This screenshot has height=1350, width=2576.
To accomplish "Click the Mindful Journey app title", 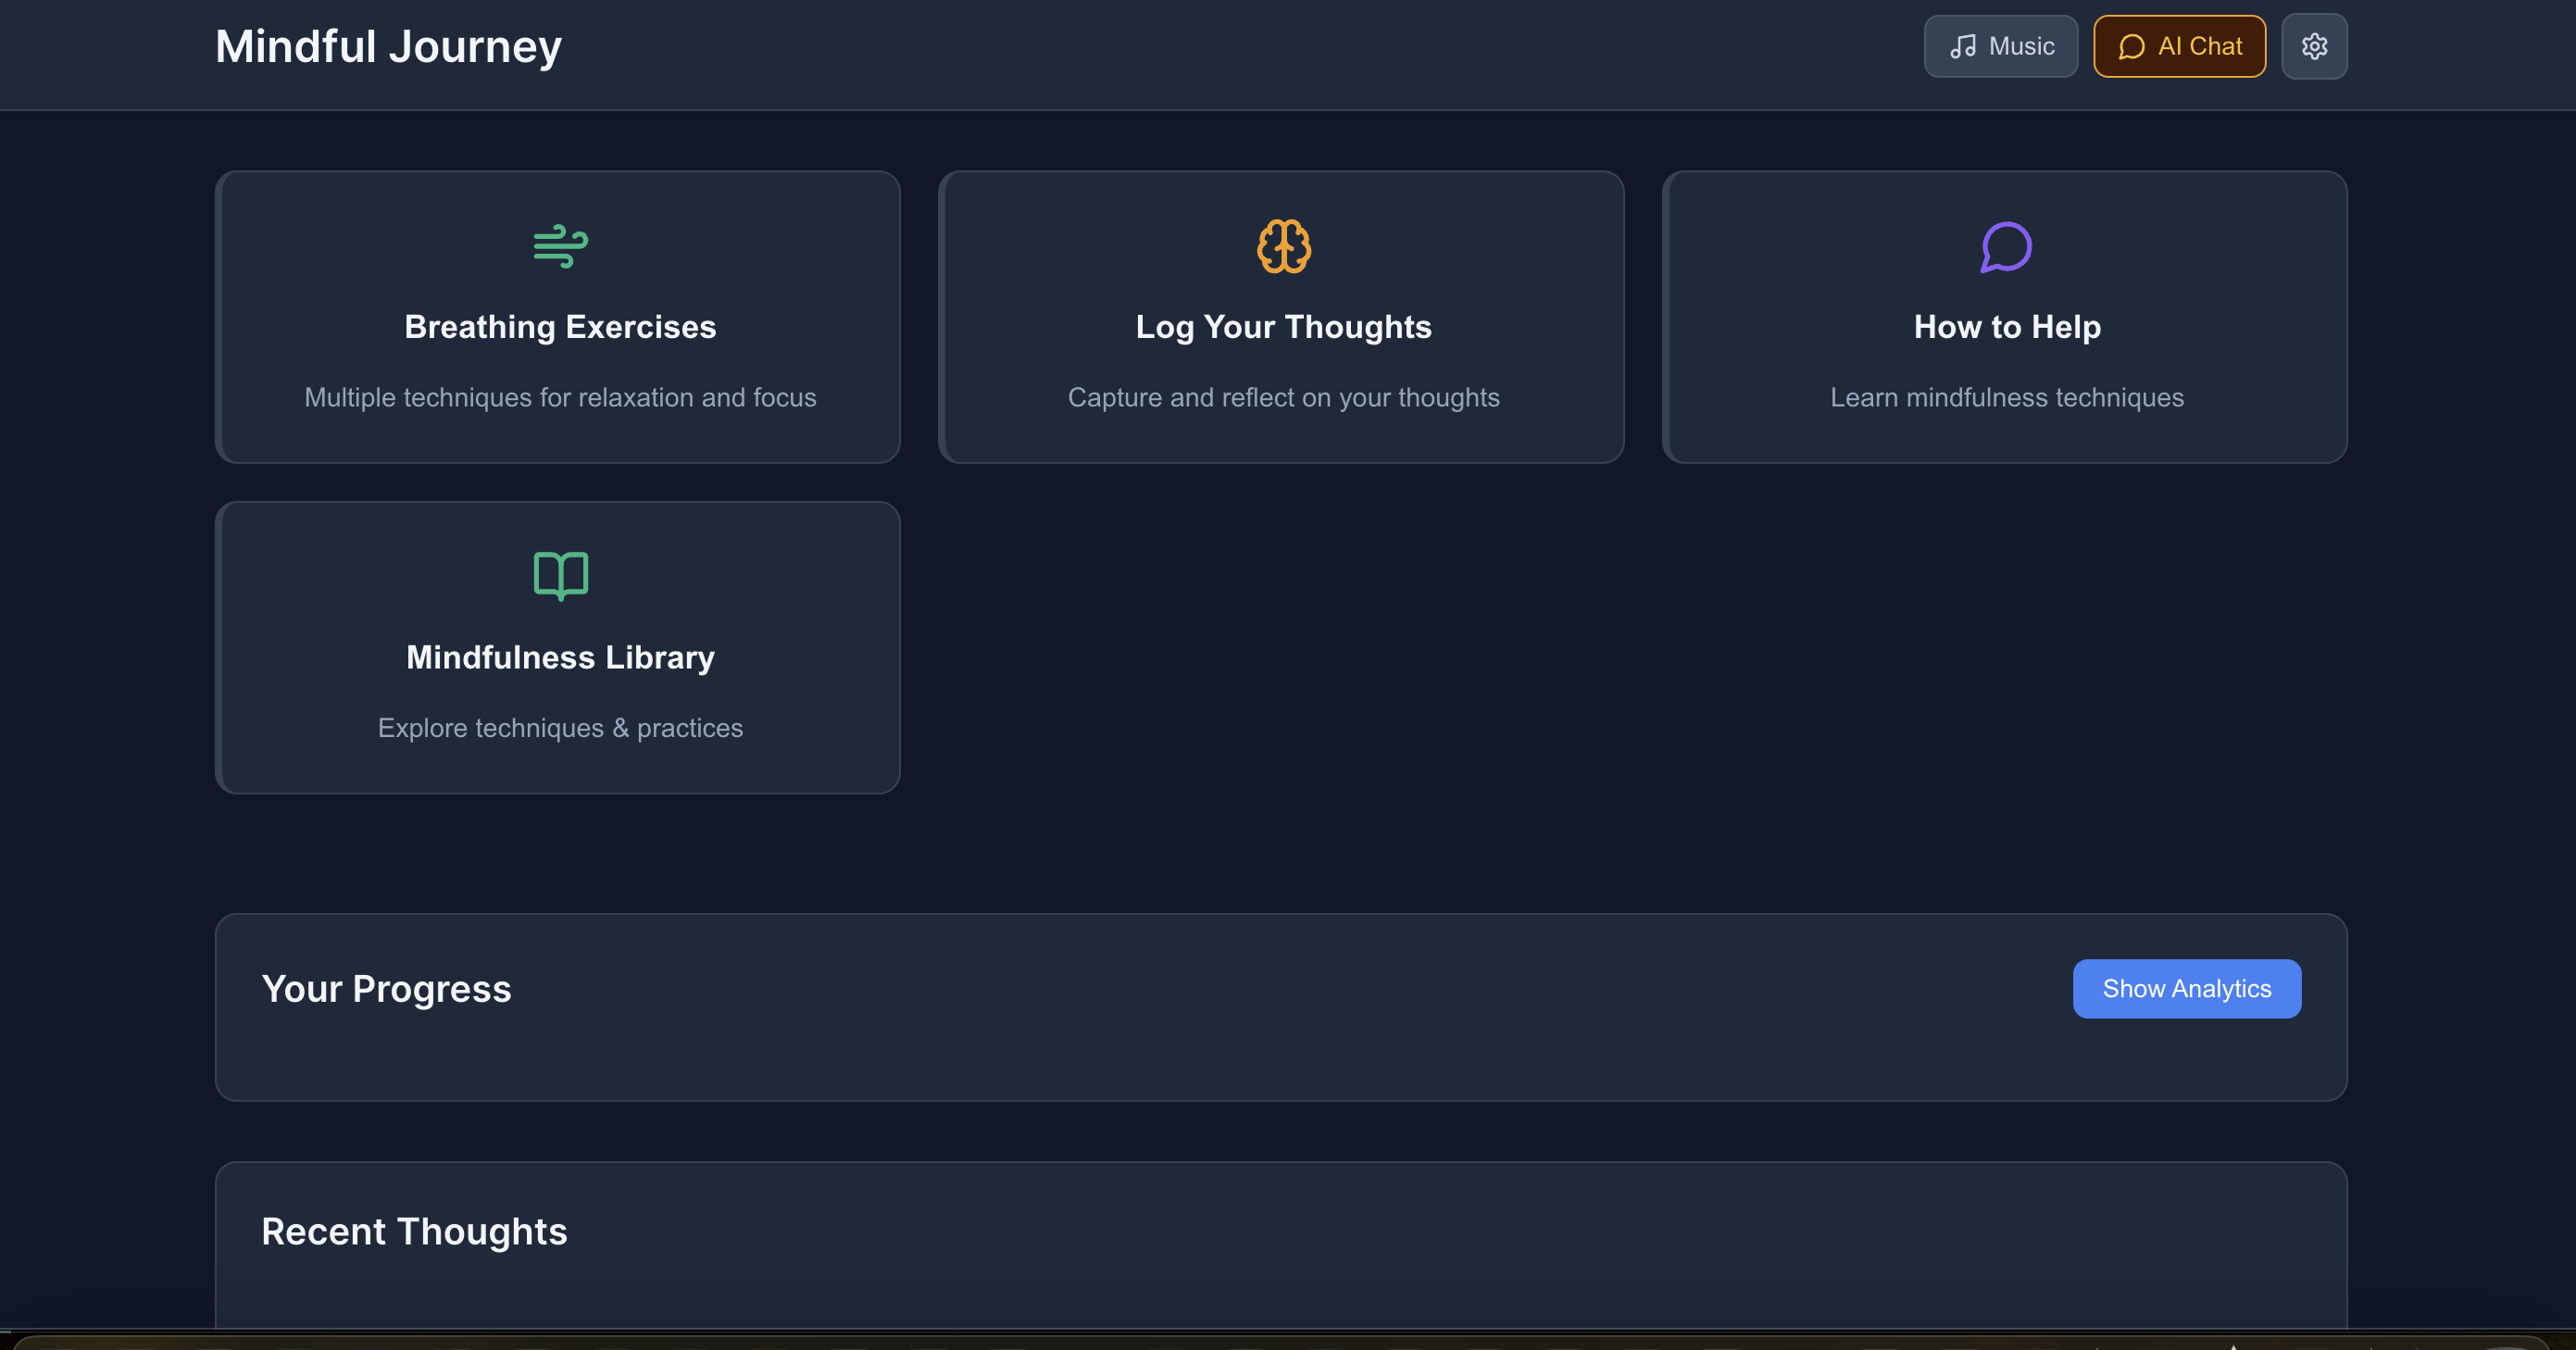I will pyautogui.click(x=388, y=46).
